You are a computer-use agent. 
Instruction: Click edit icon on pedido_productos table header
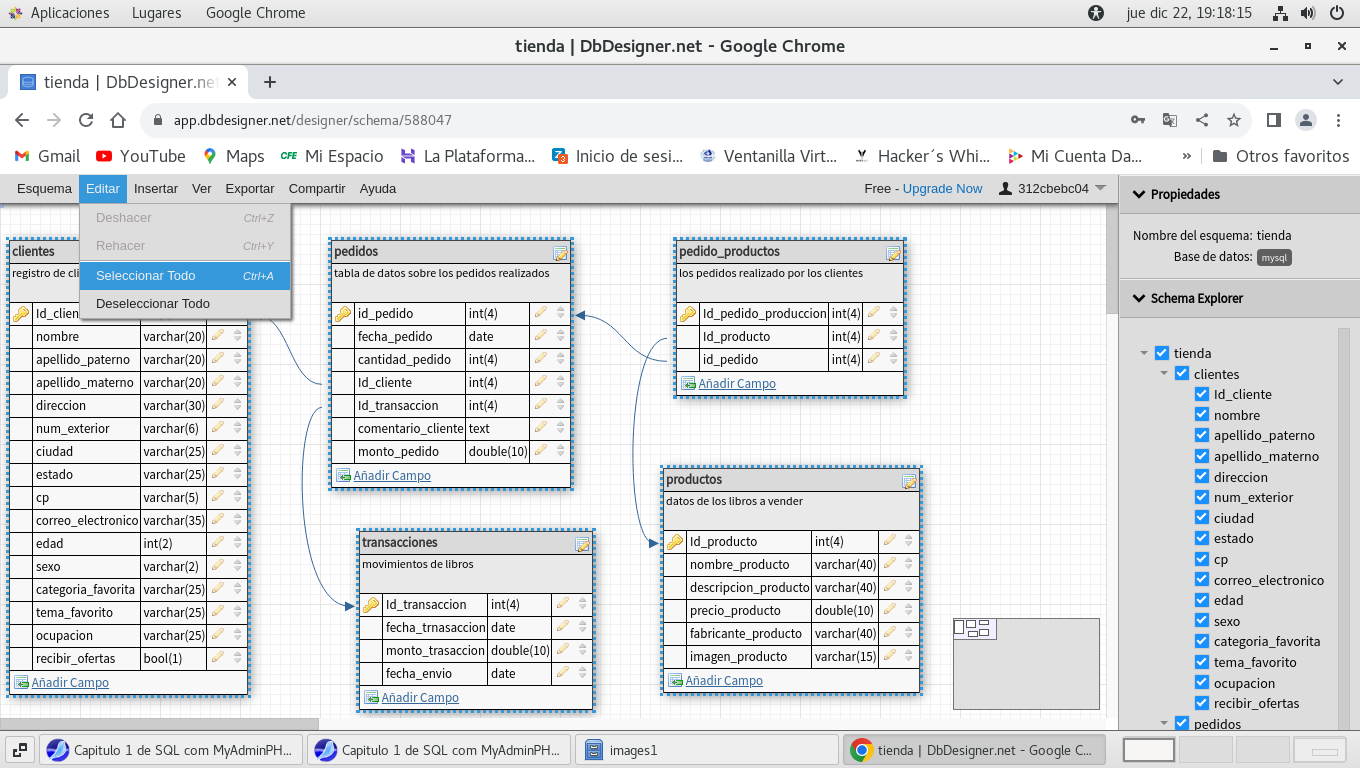click(893, 253)
